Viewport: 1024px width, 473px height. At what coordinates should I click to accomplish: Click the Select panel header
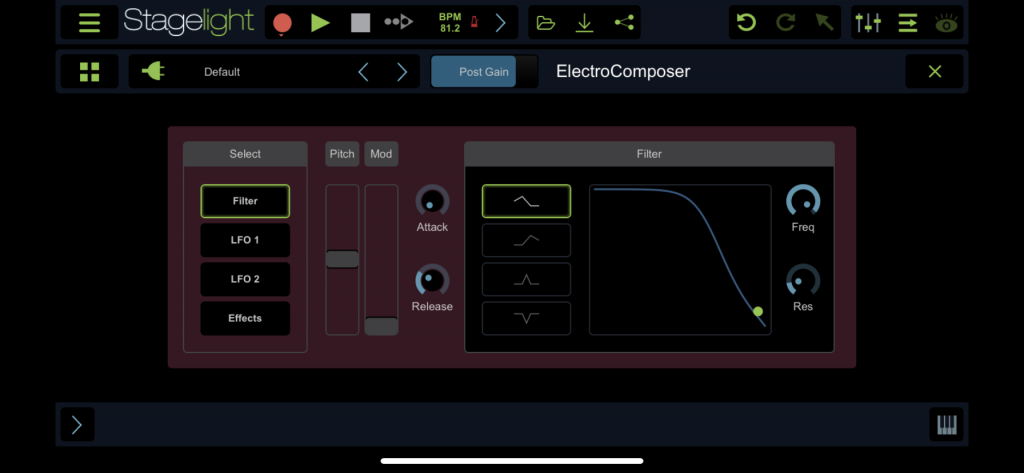pos(245,154)
